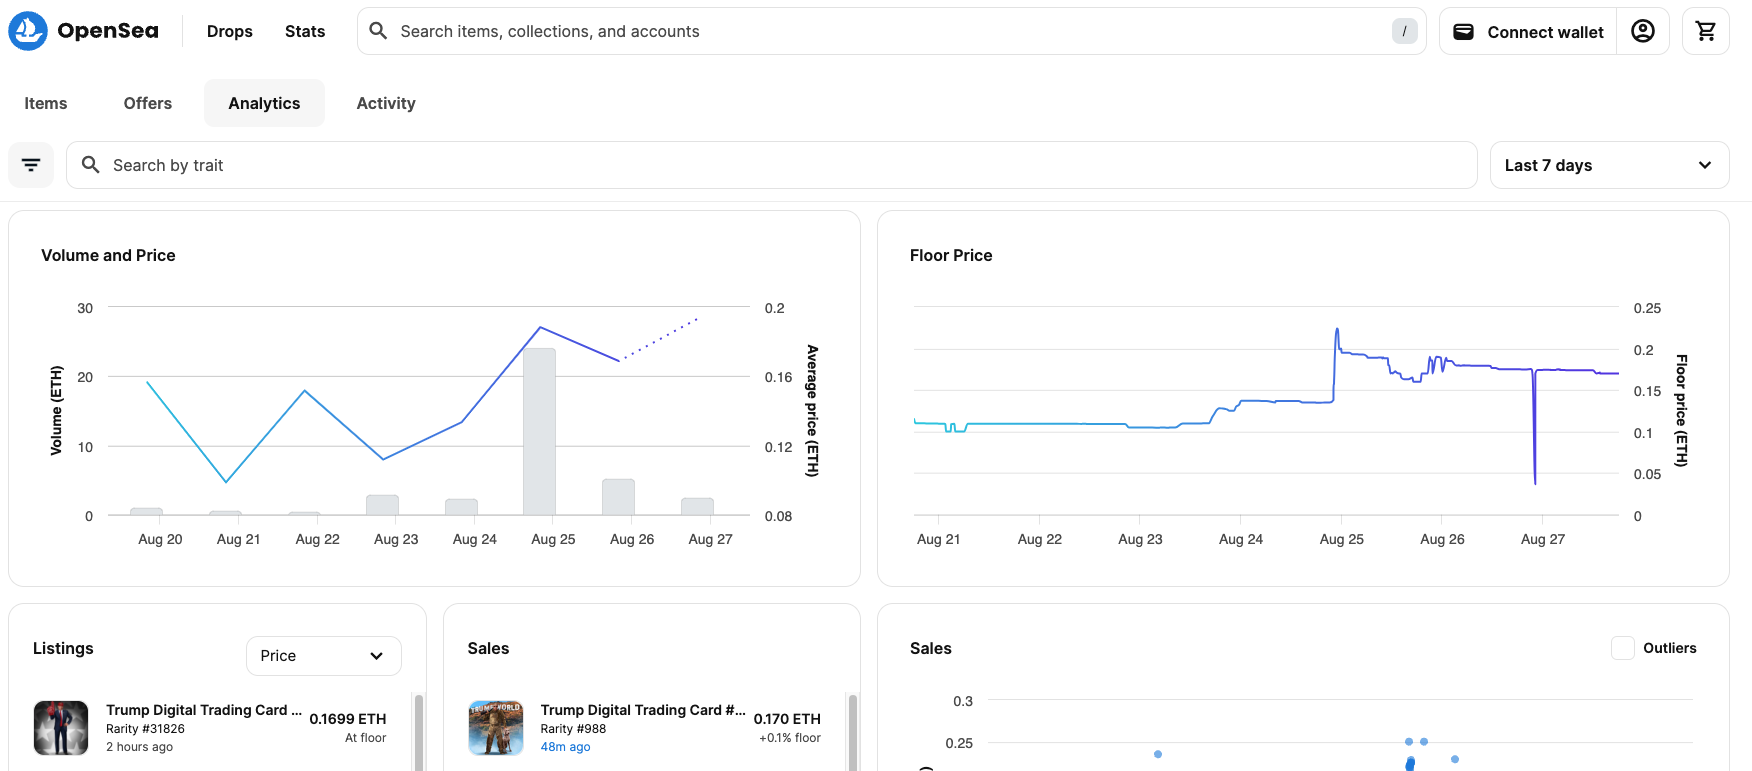Open the shopping cart
1752x771 pixels.
point(1705,31)
